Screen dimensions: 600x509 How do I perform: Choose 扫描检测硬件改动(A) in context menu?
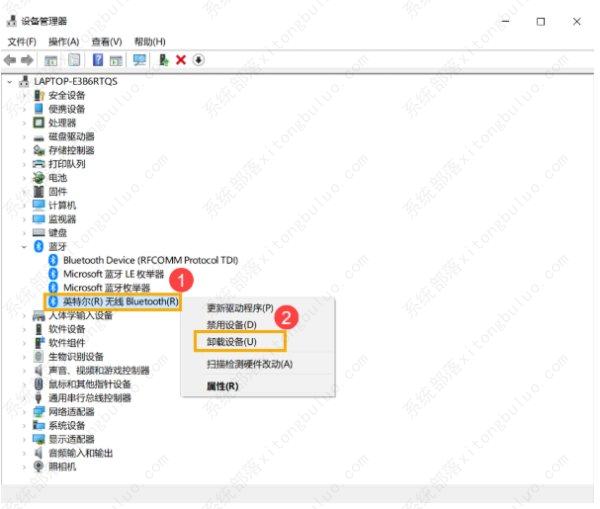click(249, 364)
